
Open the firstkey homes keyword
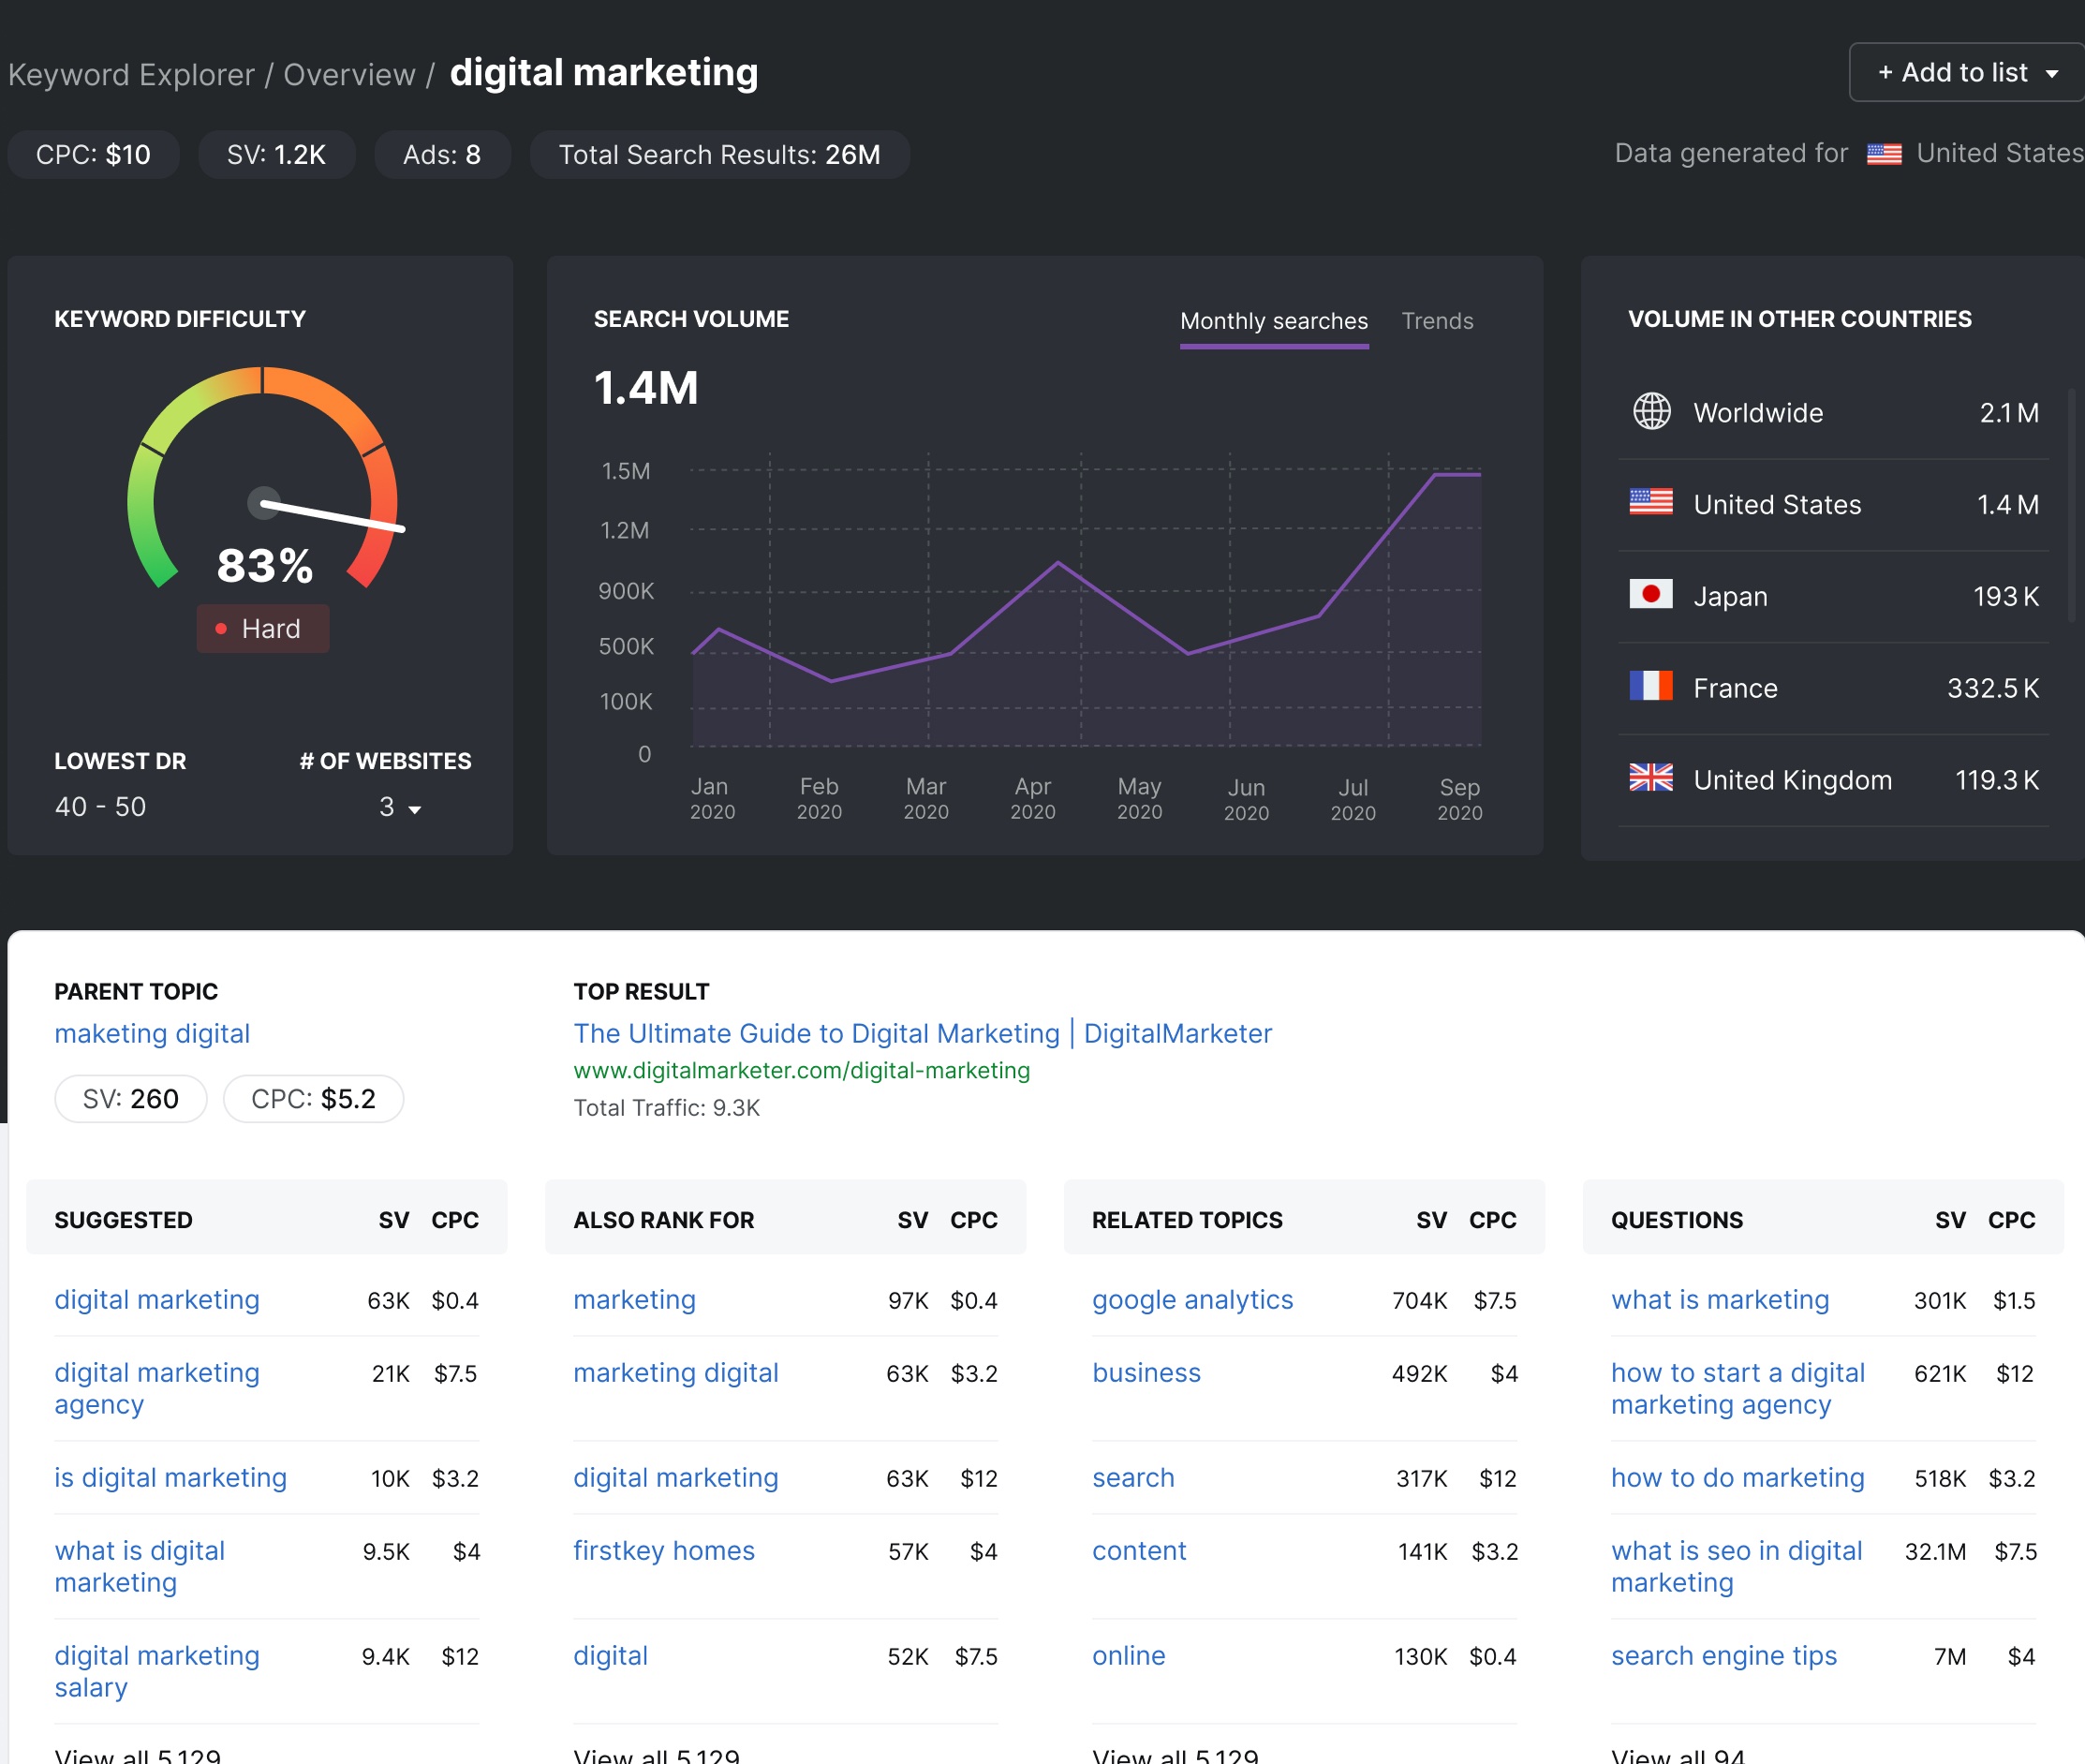point(663,1550)
